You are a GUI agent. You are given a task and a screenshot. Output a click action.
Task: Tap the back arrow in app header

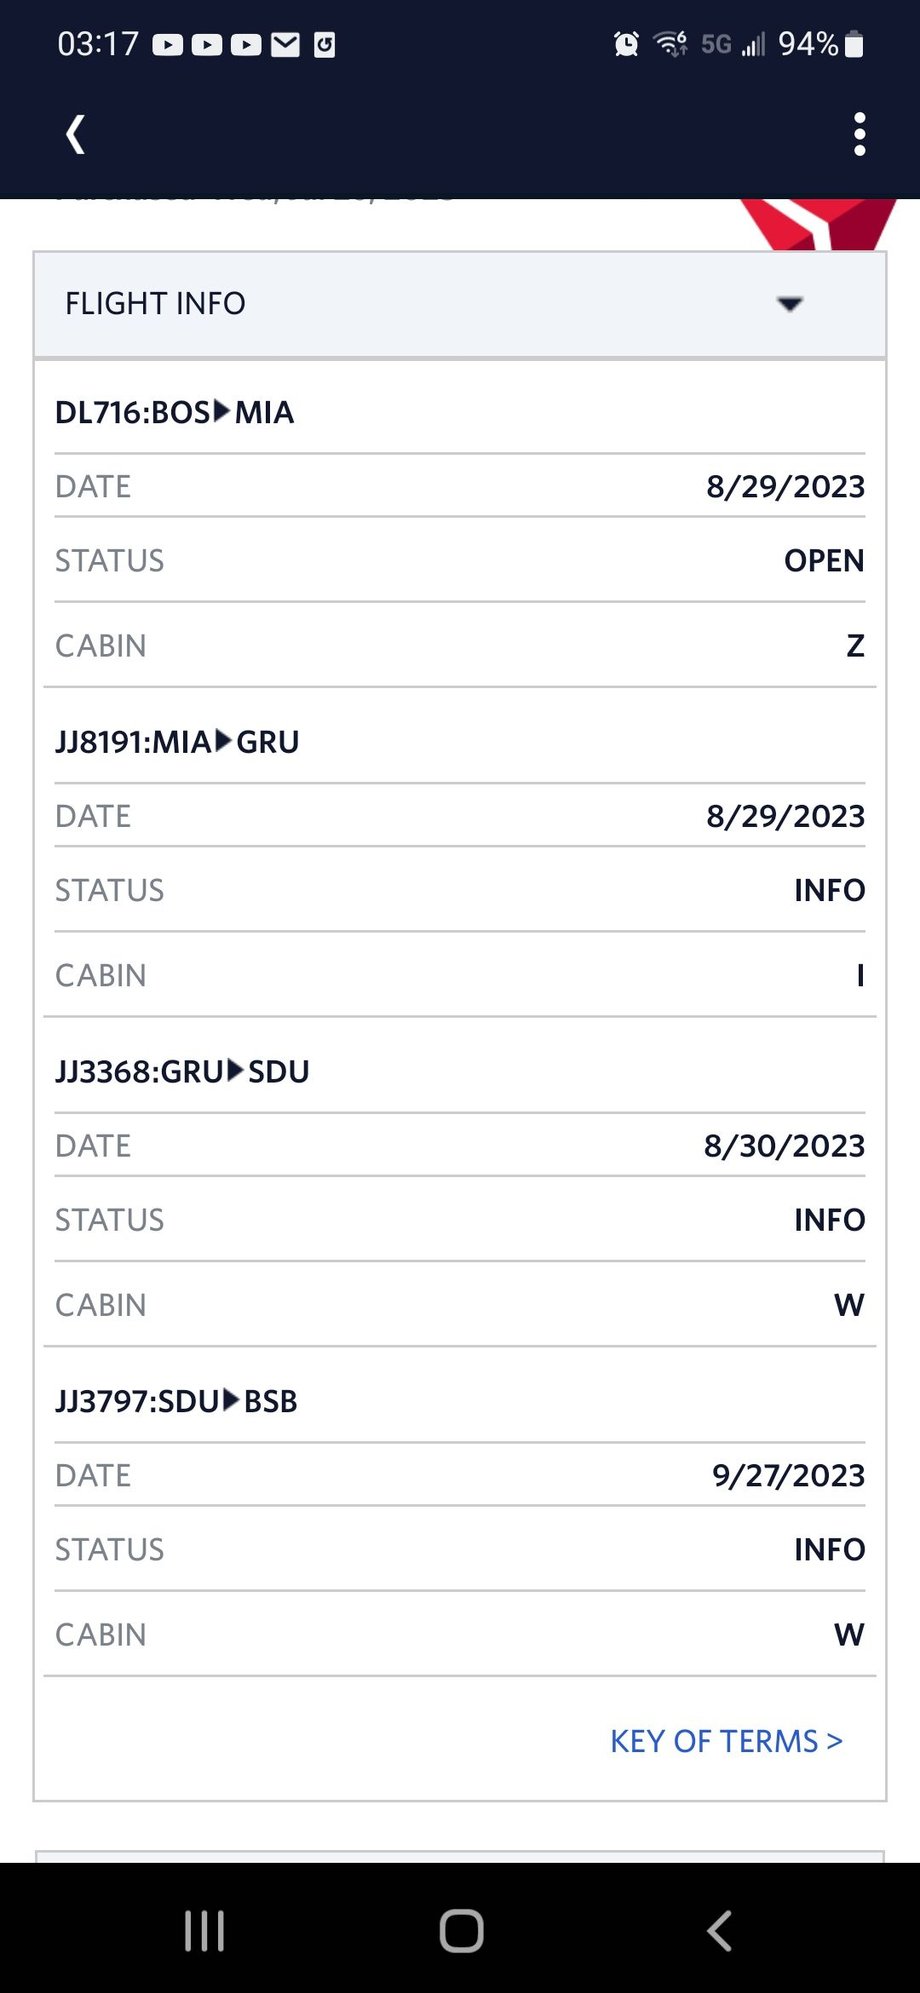(75, 134)
